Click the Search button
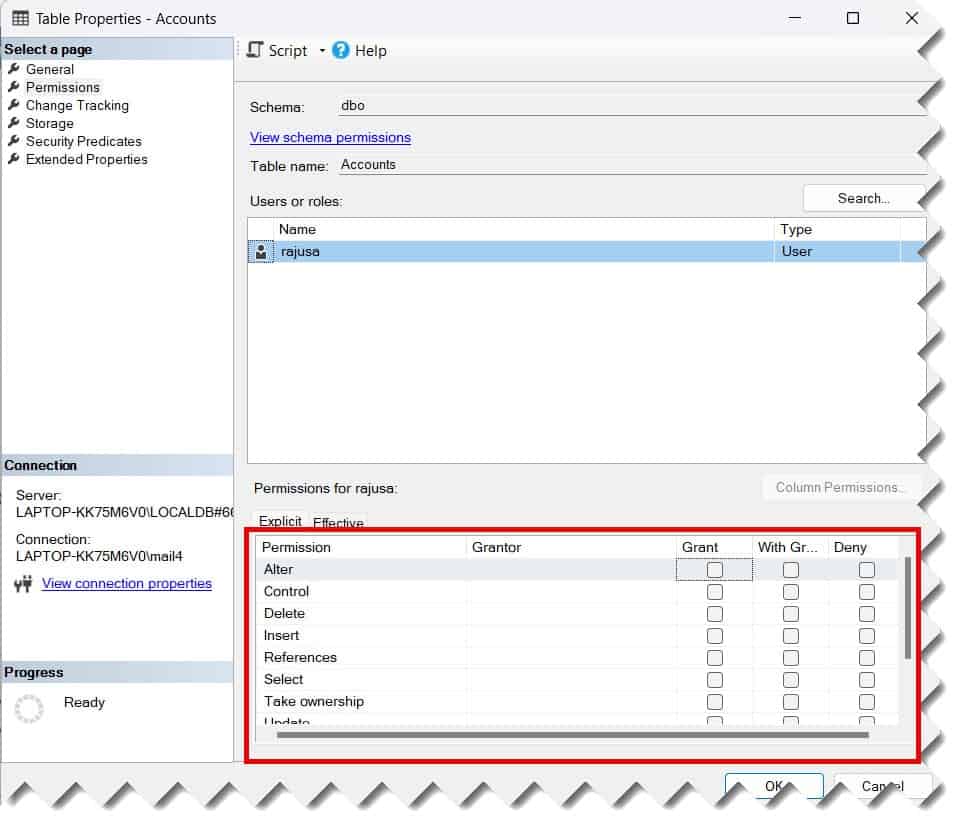 point(864,198)
